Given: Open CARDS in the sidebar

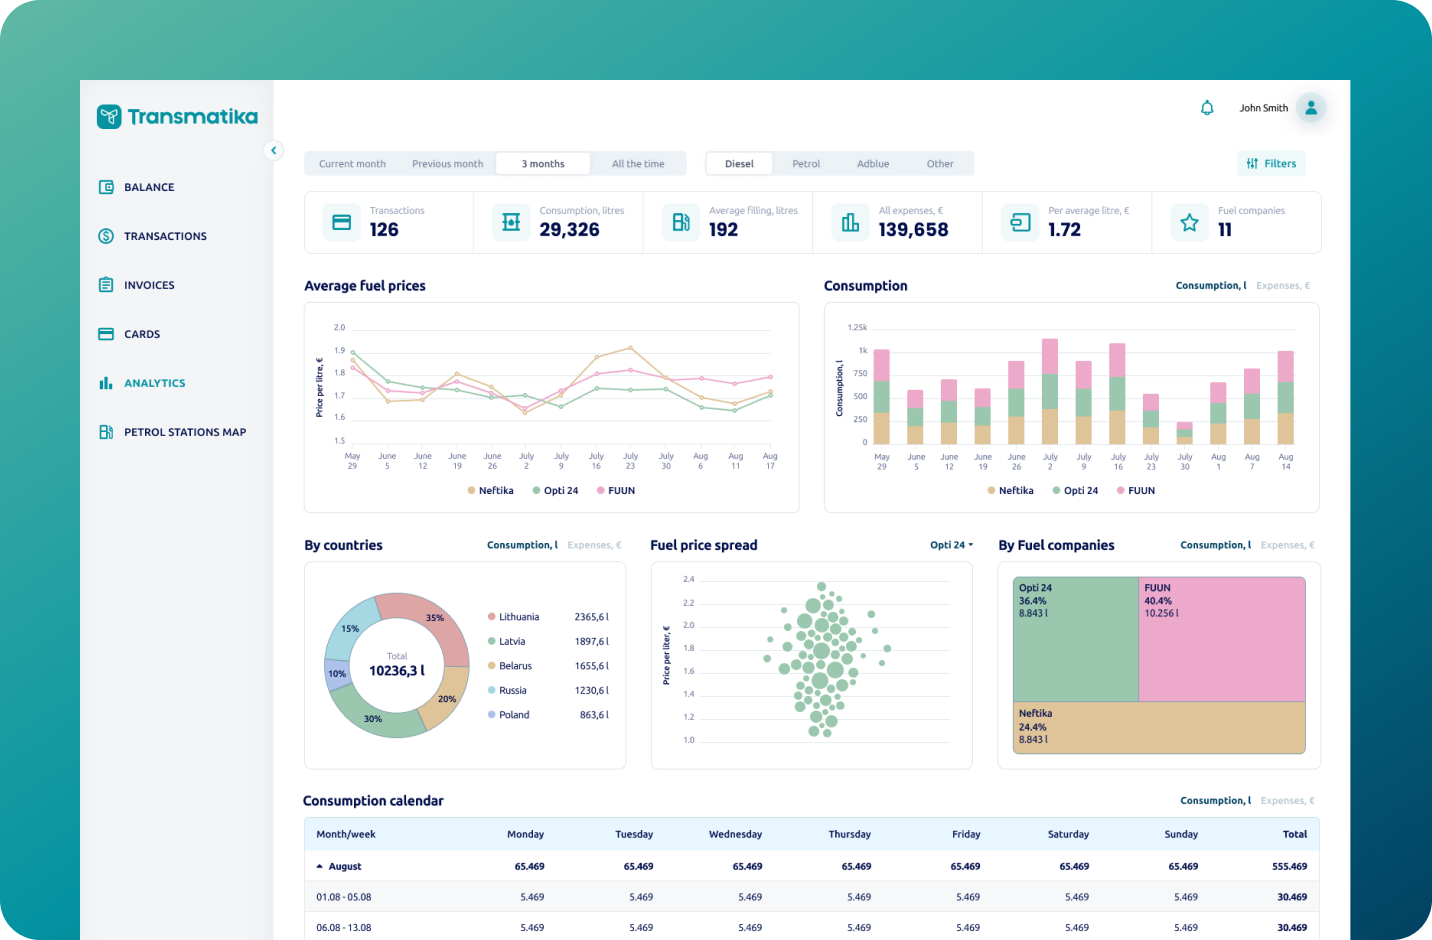Looking at the screenshot, I should click(142, 334).
